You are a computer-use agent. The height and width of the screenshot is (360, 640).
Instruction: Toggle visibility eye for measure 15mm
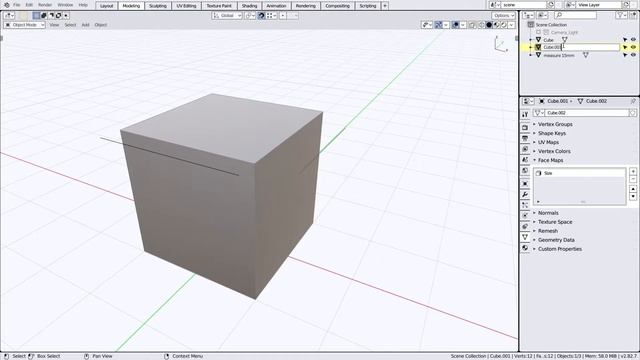pyautogui.click(x=633, y=55)
